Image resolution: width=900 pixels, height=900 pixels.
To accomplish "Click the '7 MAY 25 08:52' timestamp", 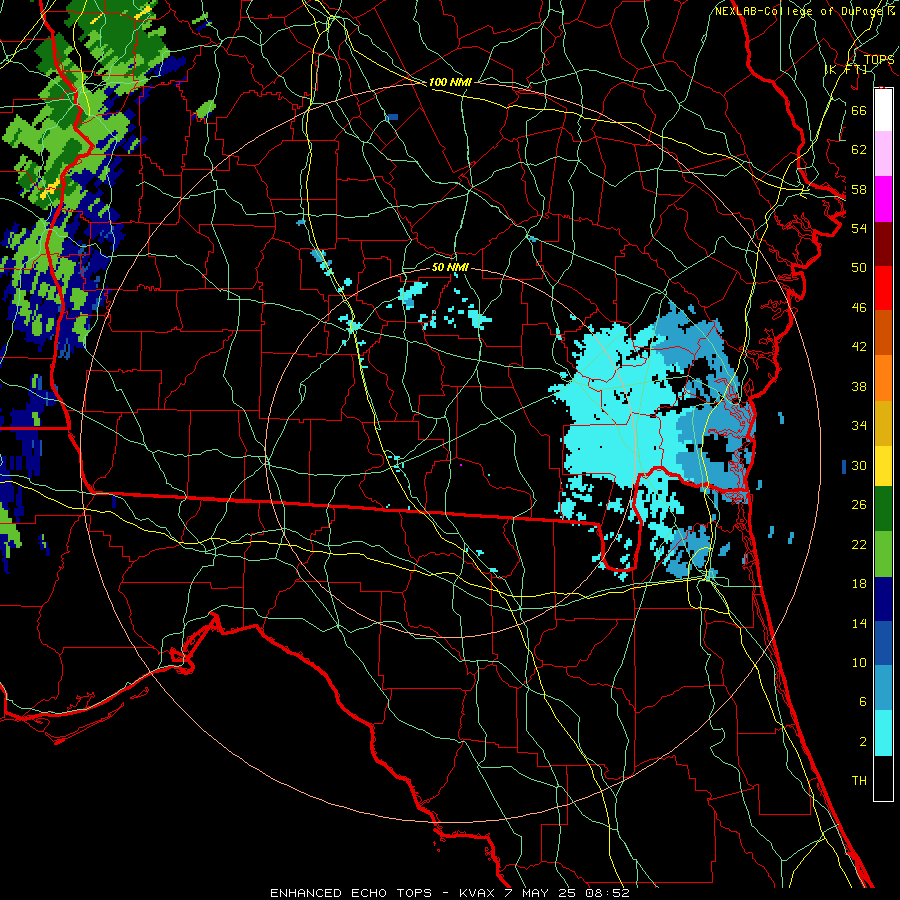I will click(x=567, y=893).
